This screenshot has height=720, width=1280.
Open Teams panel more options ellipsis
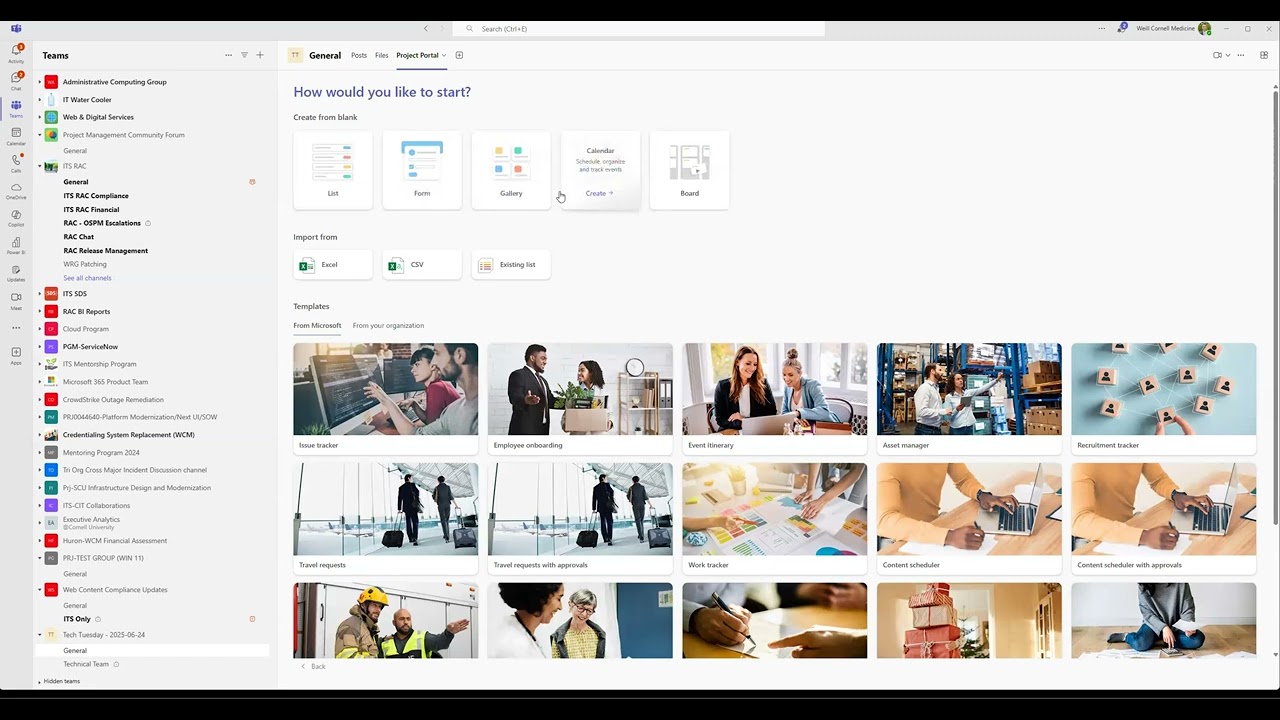pos(228,55)
